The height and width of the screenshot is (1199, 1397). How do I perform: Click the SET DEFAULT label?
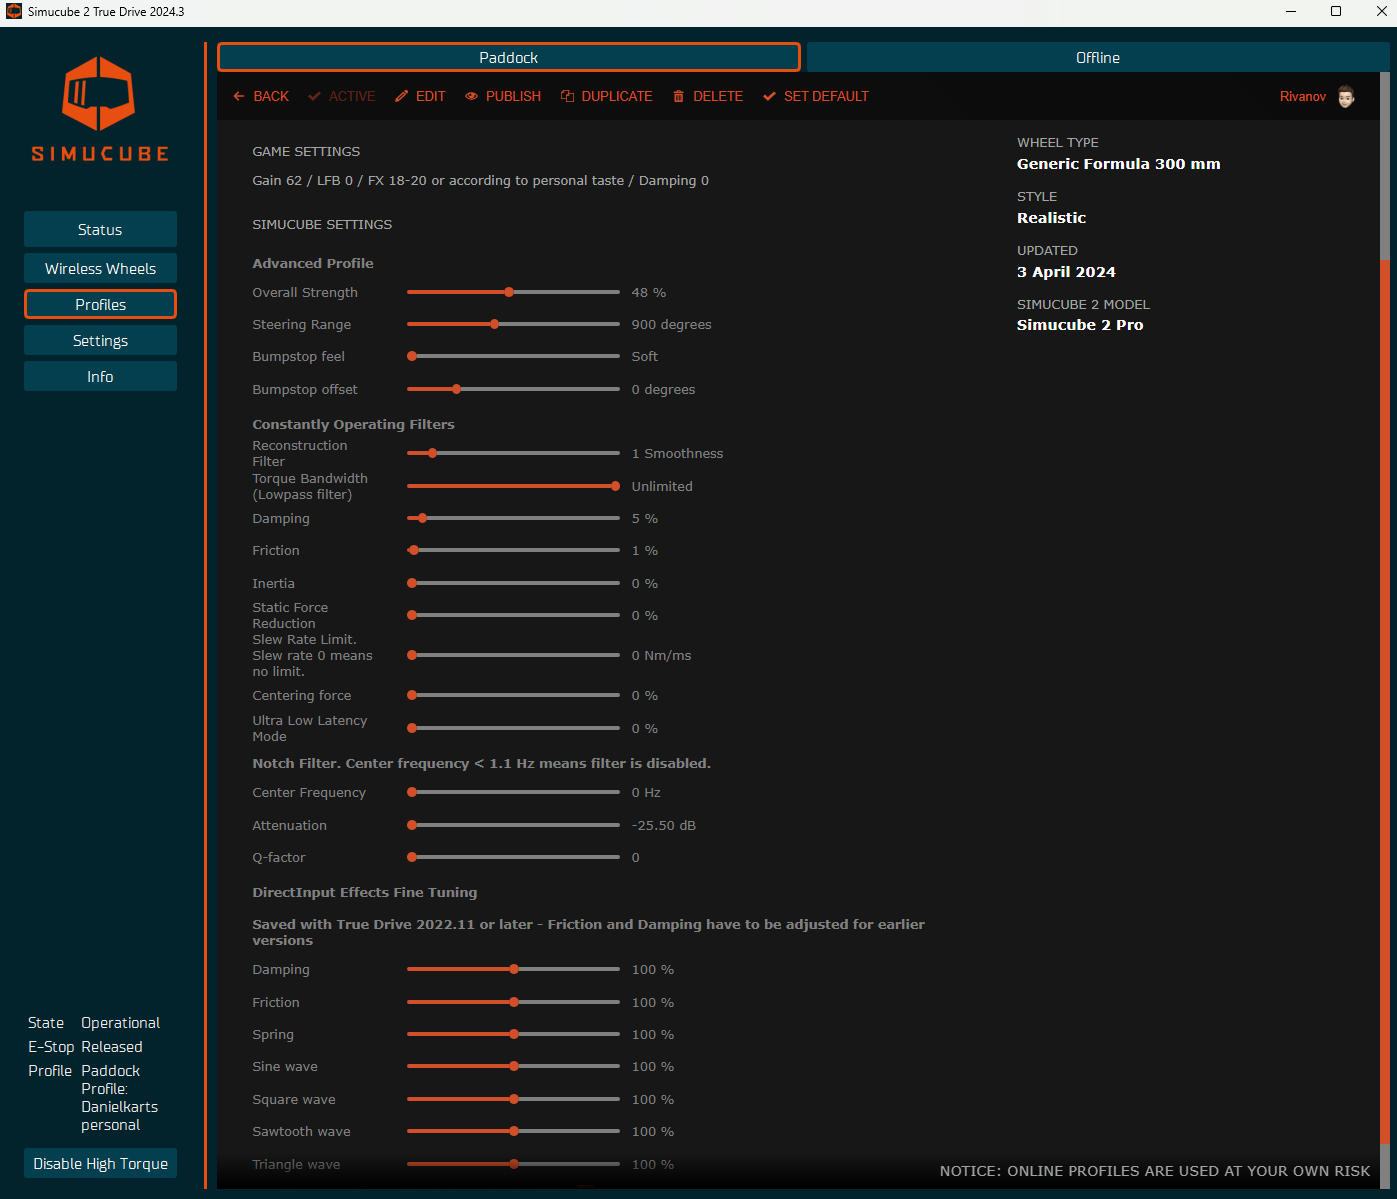826,96
